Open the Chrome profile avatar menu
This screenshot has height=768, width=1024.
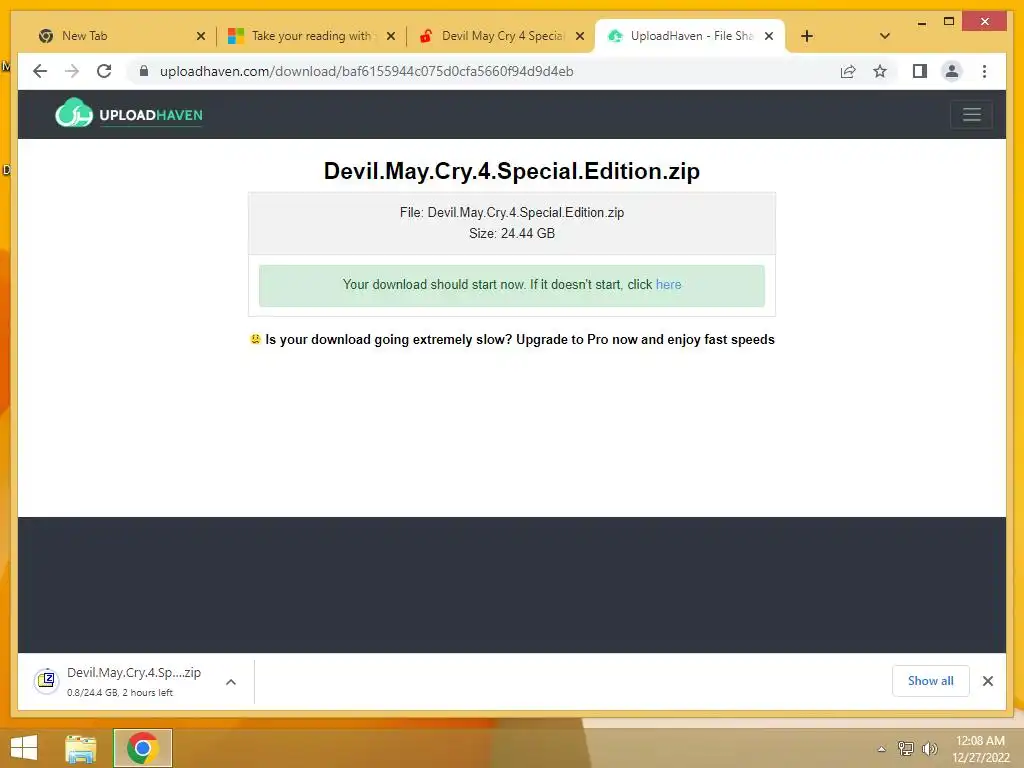[x=952, y=71]
